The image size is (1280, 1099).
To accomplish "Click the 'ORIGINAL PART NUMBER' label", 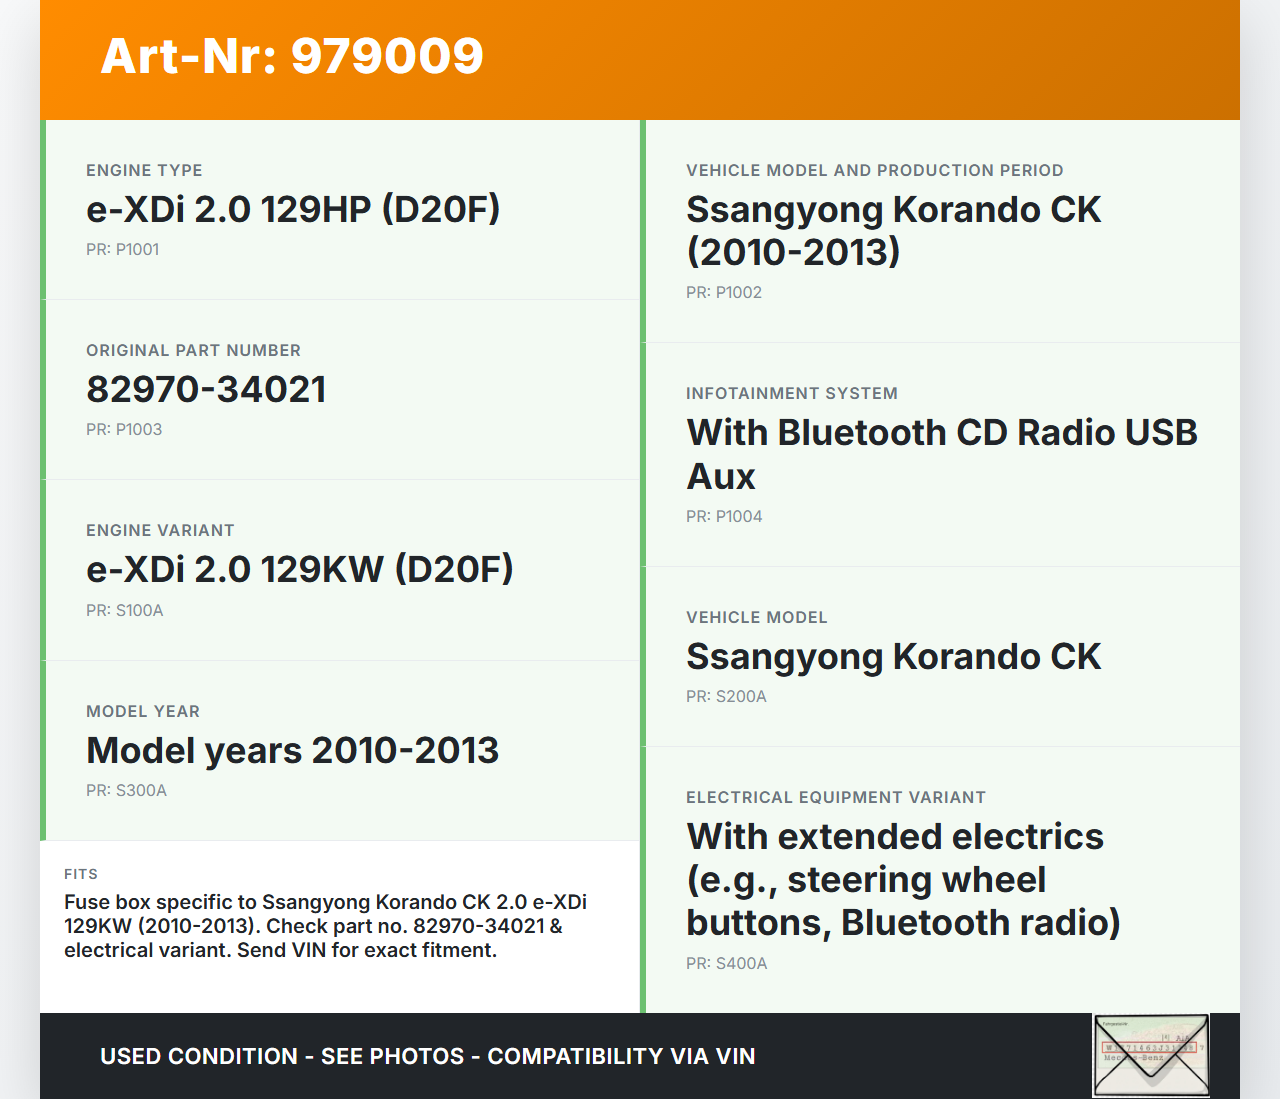I will tap(193, 350).
